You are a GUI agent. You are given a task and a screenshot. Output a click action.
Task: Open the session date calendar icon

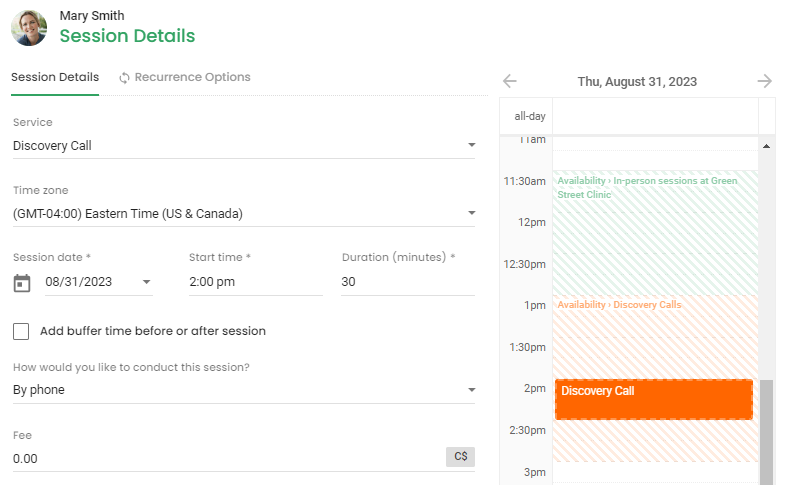click(x=22, y=283)
